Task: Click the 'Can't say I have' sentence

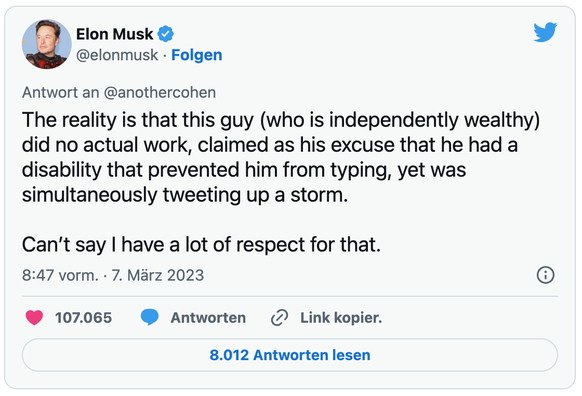Action: [202, 245]
